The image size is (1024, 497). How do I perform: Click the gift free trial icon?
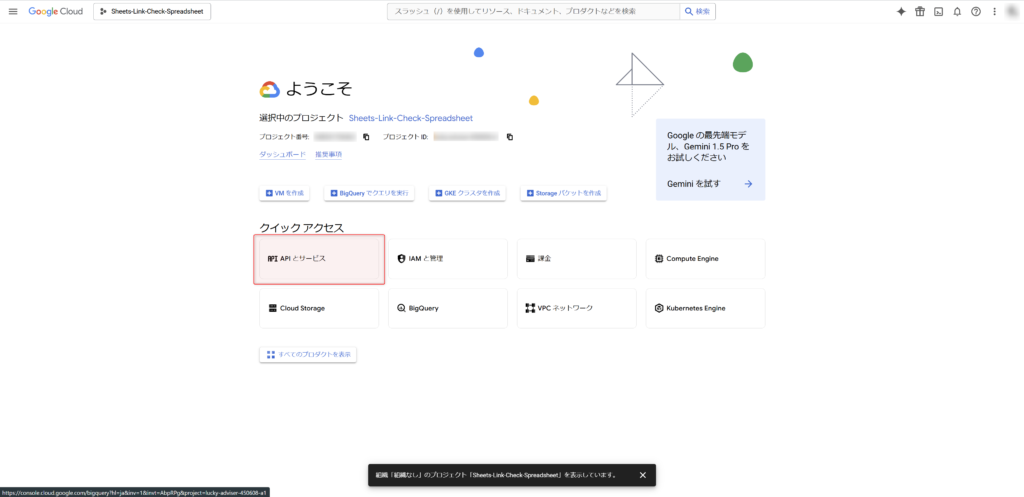[x=920, y=11]
